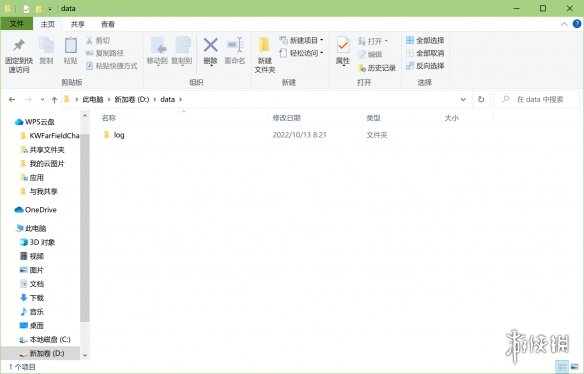Open History (历史记录)
The height and width of the screenshot is (374, 584).
(377, 68)
